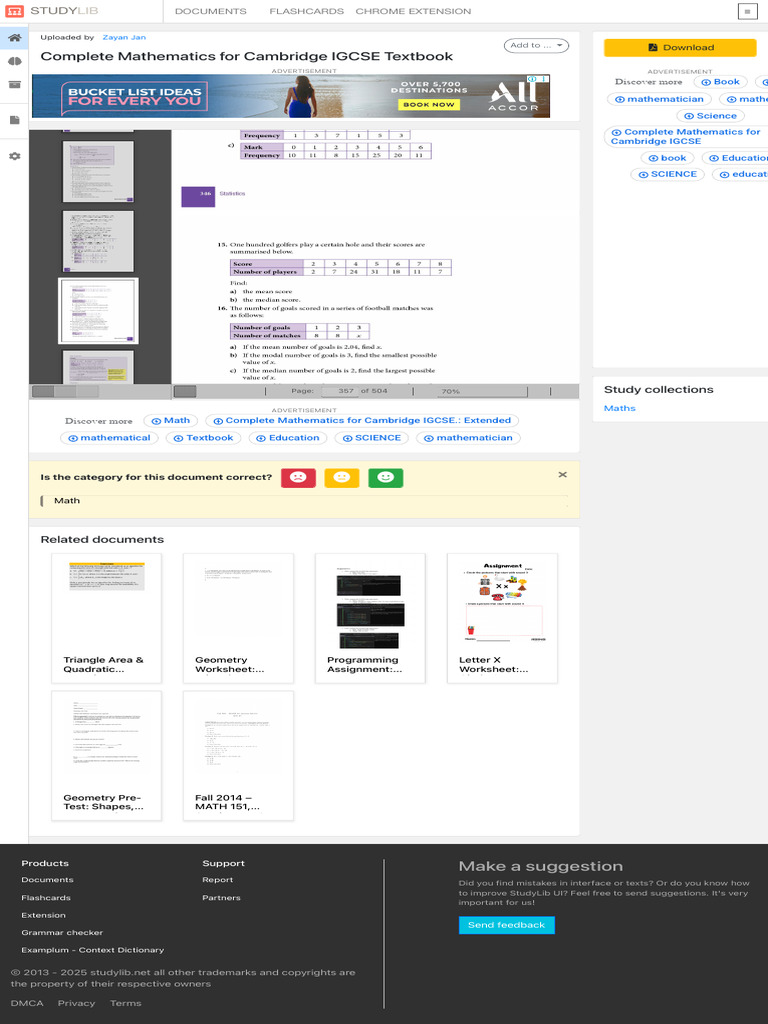768x1024 pixels.
Task: Open the DMCA footer link
Action: coord(27,1004)
